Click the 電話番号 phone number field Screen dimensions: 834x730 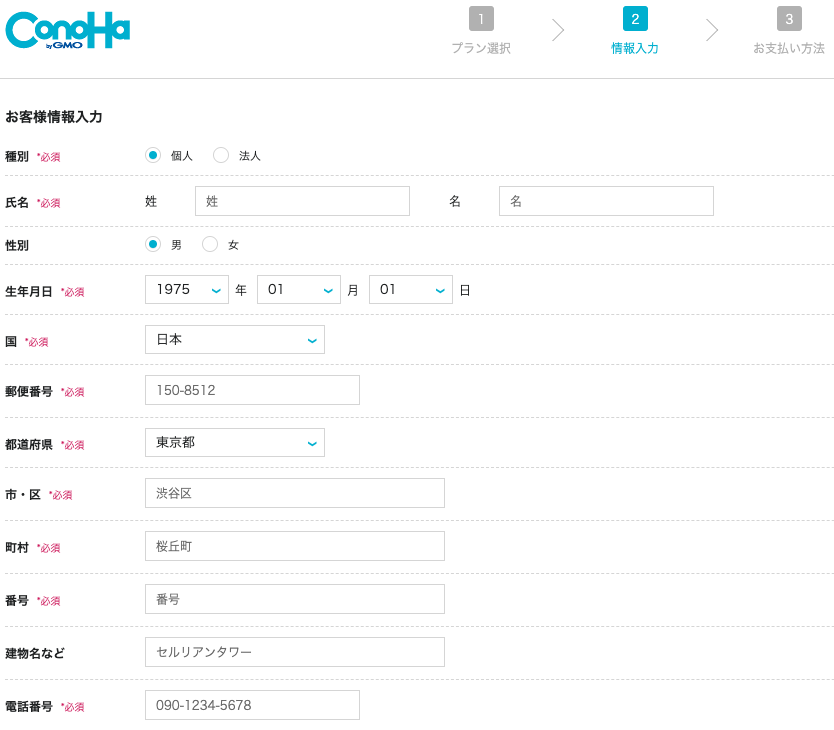(252, 705)
